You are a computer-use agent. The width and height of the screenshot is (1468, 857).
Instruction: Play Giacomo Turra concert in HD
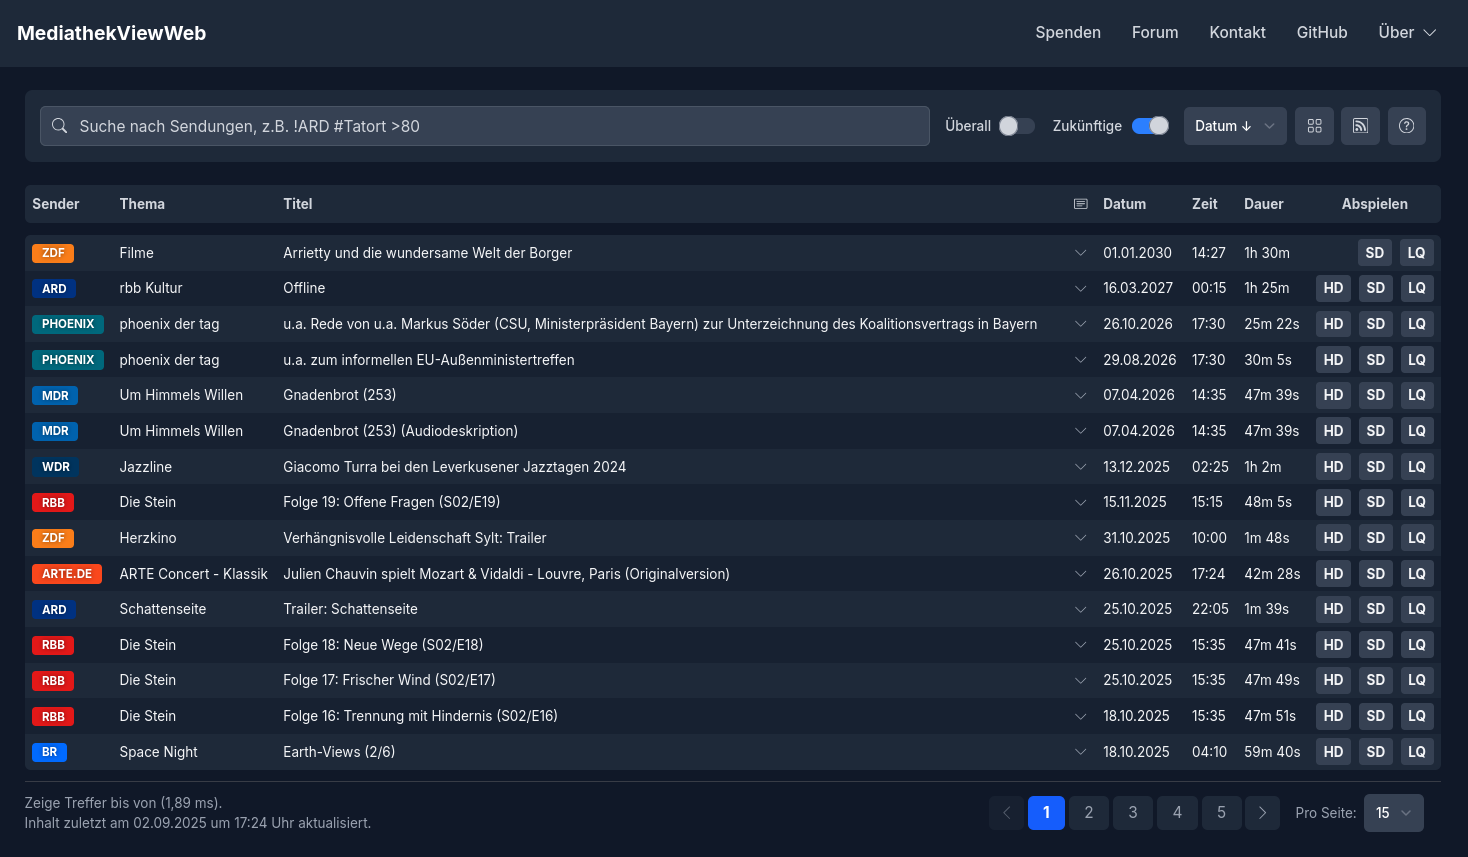click(x=1333, y=467)
